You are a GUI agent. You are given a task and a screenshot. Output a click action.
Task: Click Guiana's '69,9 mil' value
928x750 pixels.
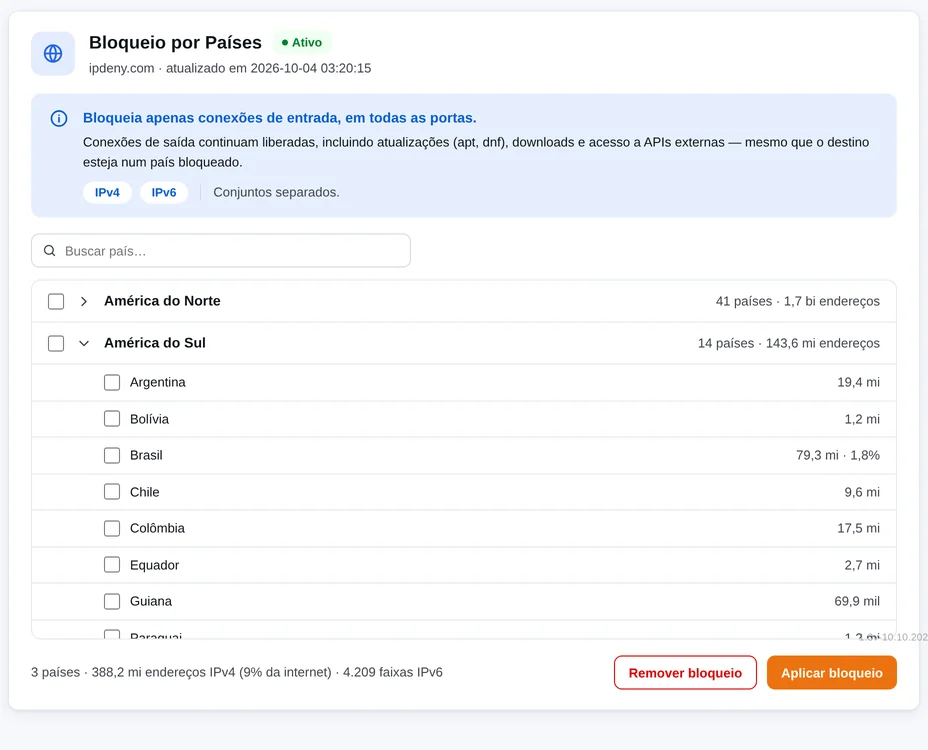tap(857, 601)
